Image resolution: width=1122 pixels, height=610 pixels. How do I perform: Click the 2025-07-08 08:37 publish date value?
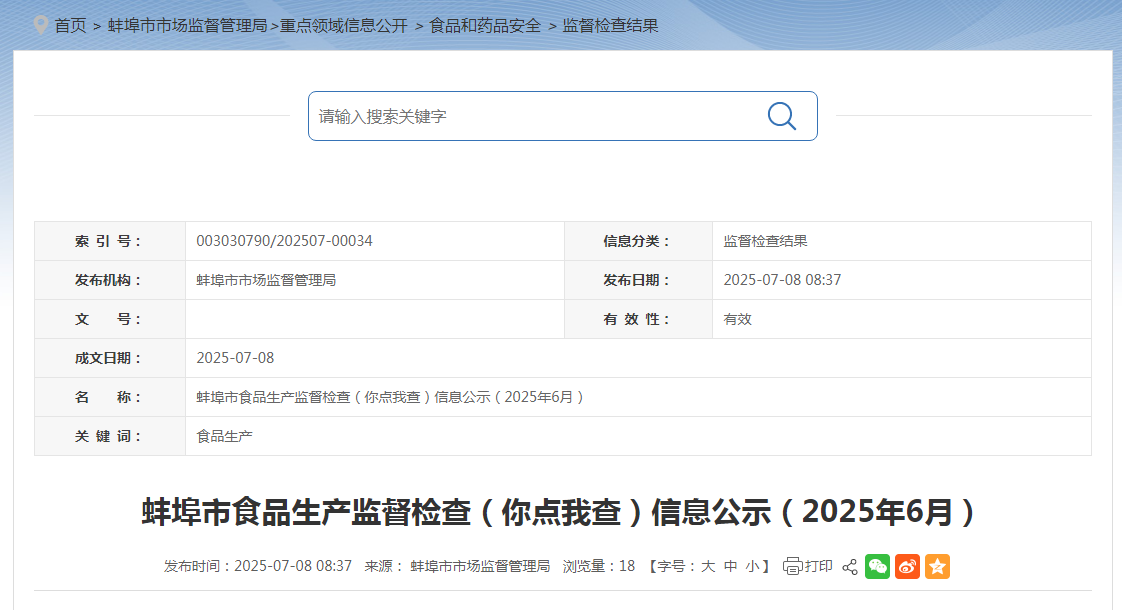(782, 280)
